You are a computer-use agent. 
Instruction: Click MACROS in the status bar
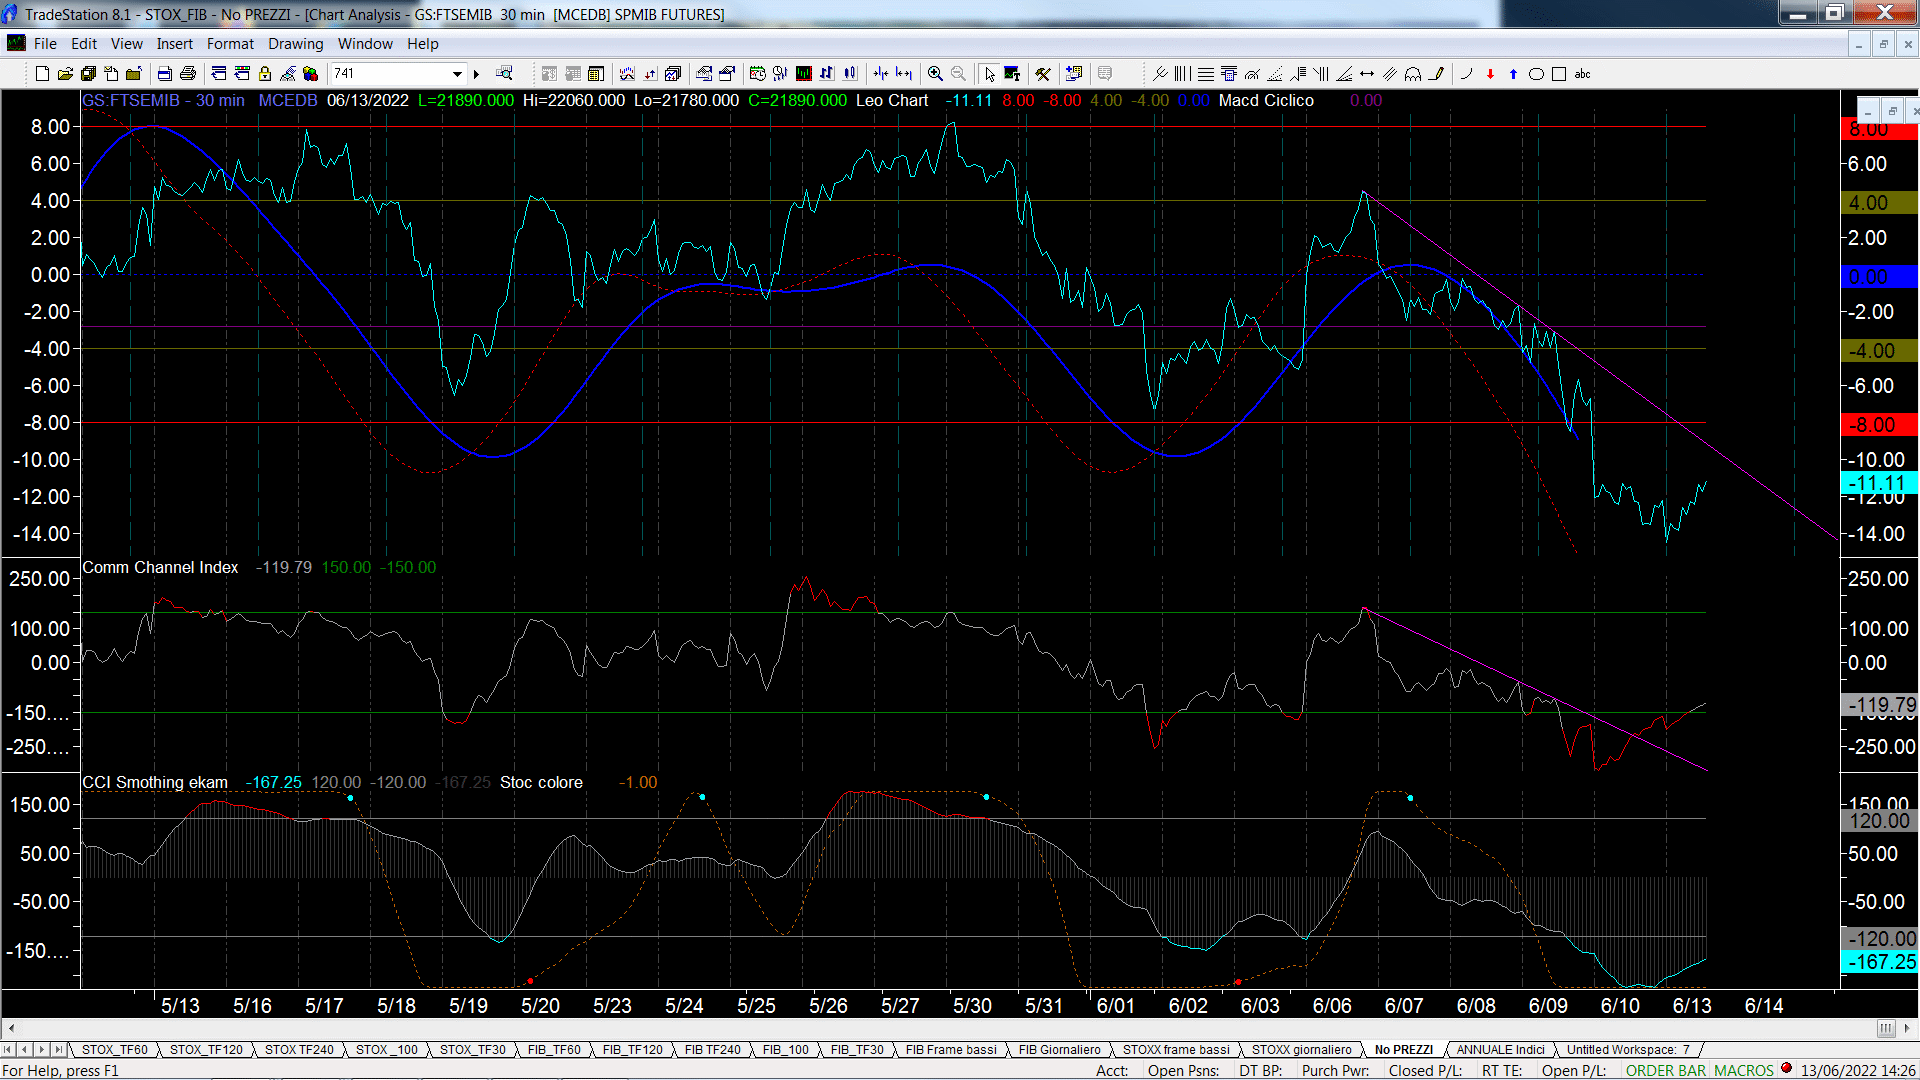[x=1744, y=1070]
